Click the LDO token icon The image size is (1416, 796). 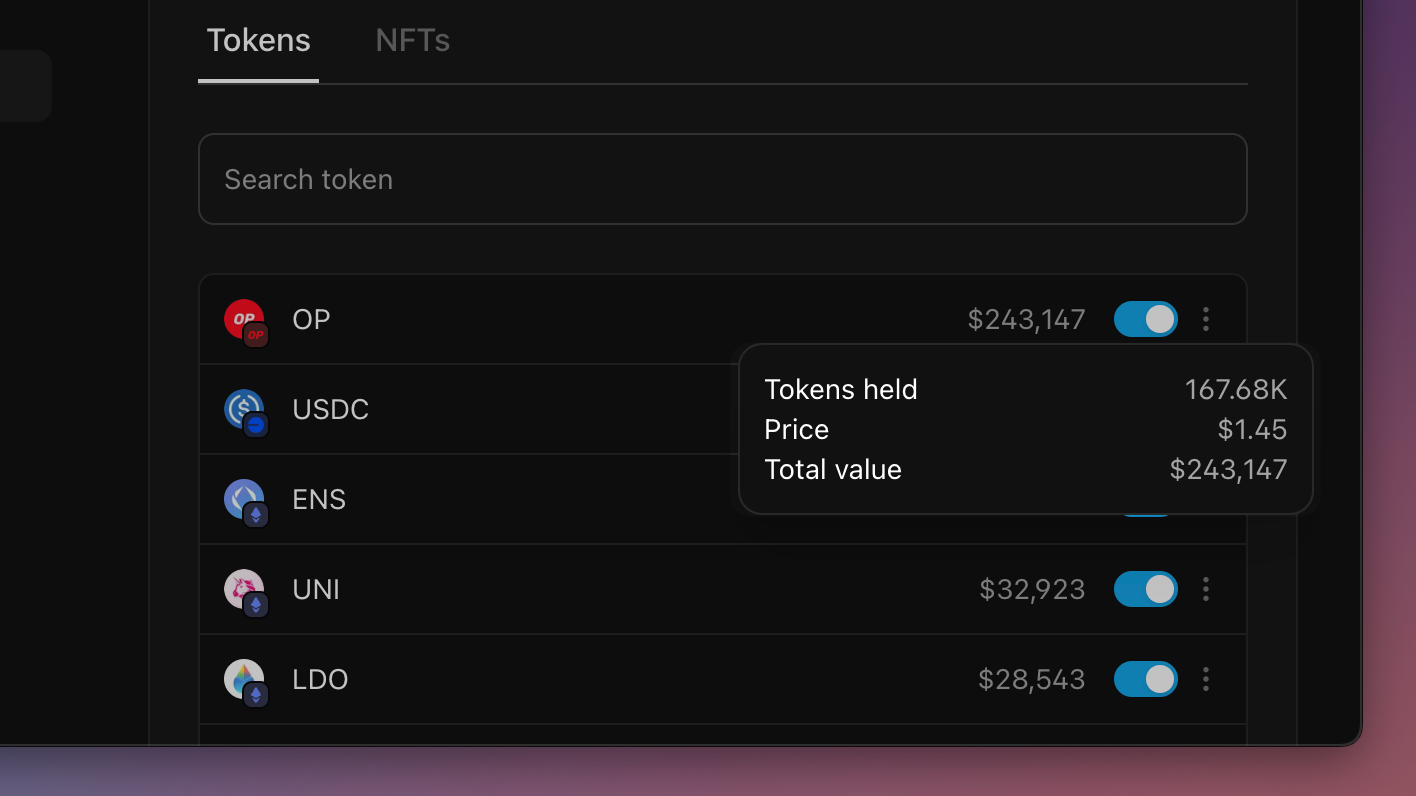[x=242, y=677]
